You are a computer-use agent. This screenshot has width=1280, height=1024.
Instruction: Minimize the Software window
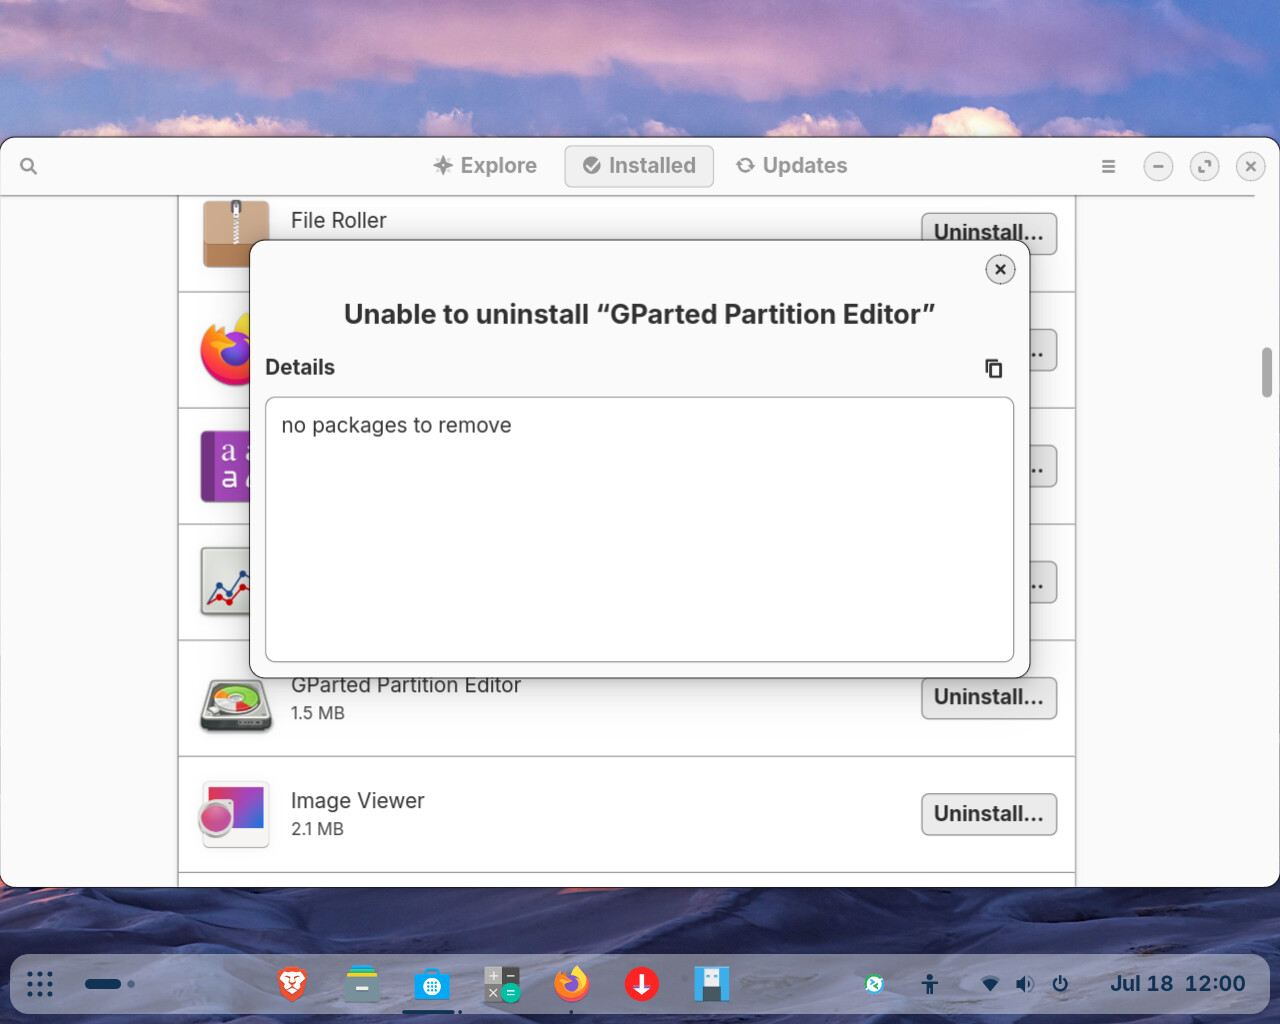(x=1158, y=166)
